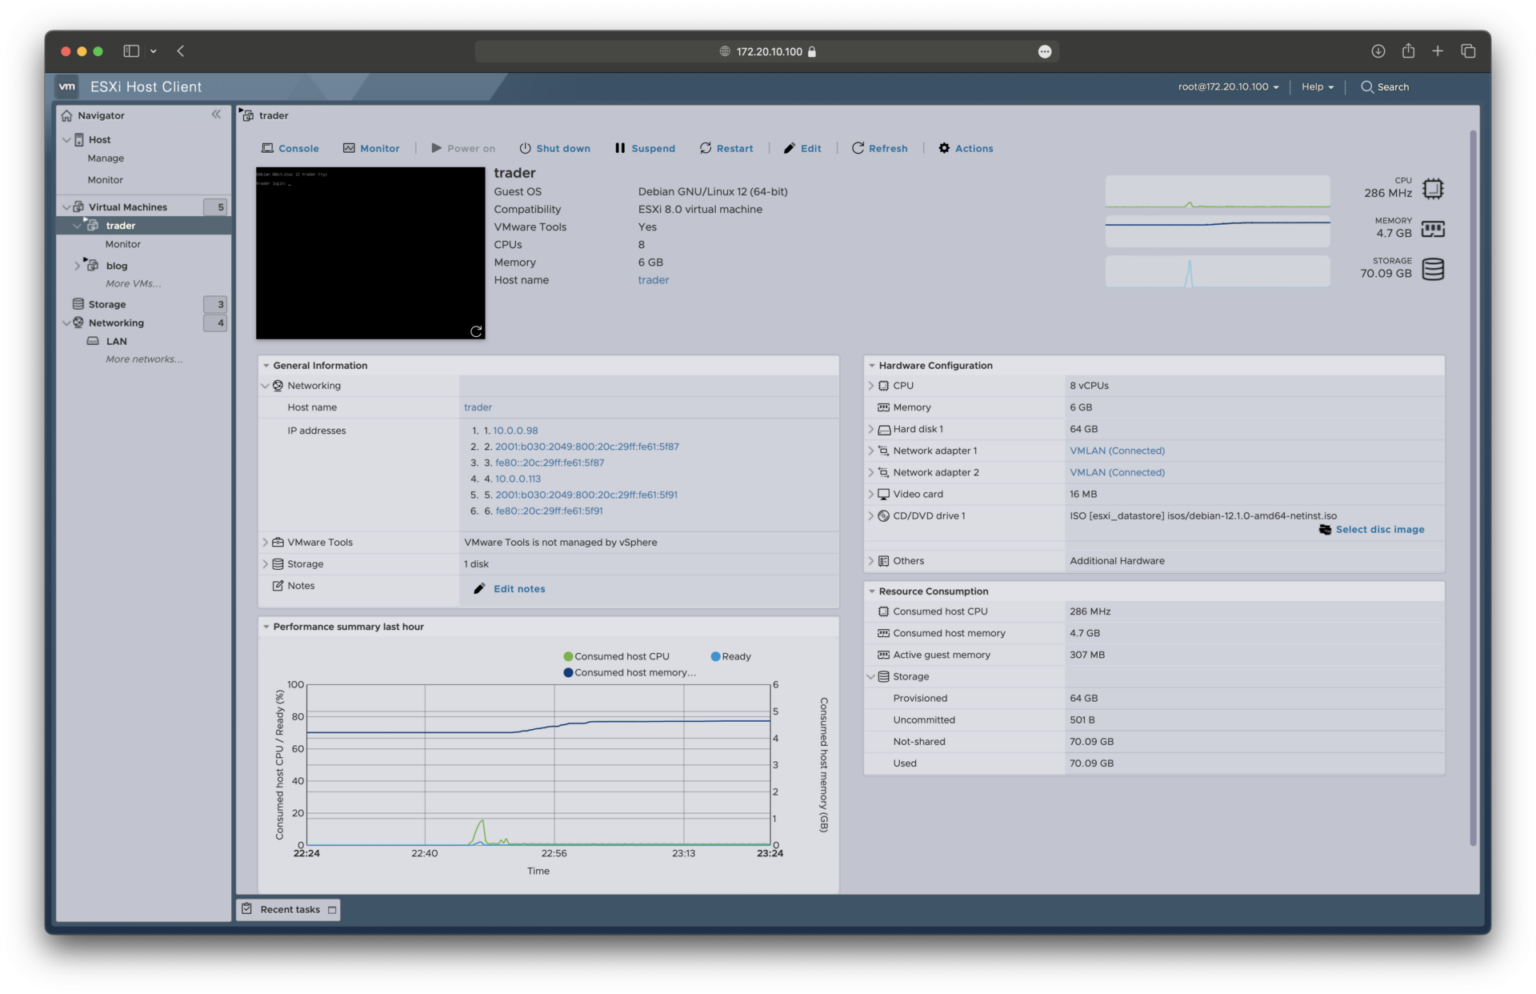The image size is (1536, 994).
Task: Expand Hard disk 1 hardware details
Action: tap(871, 429)
